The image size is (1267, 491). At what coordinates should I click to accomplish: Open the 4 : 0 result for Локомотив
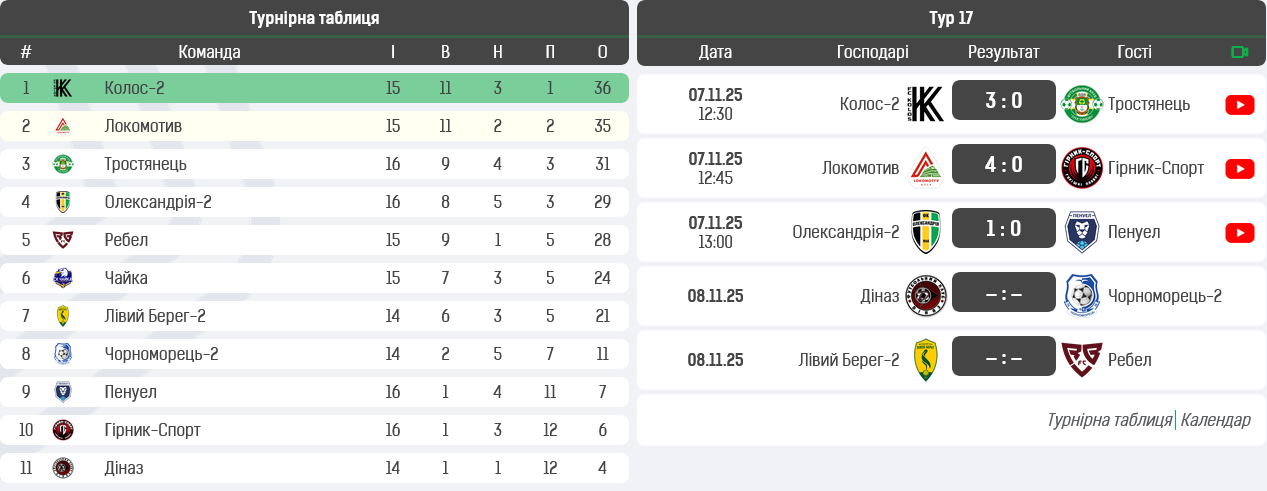tap(1003, 164)
